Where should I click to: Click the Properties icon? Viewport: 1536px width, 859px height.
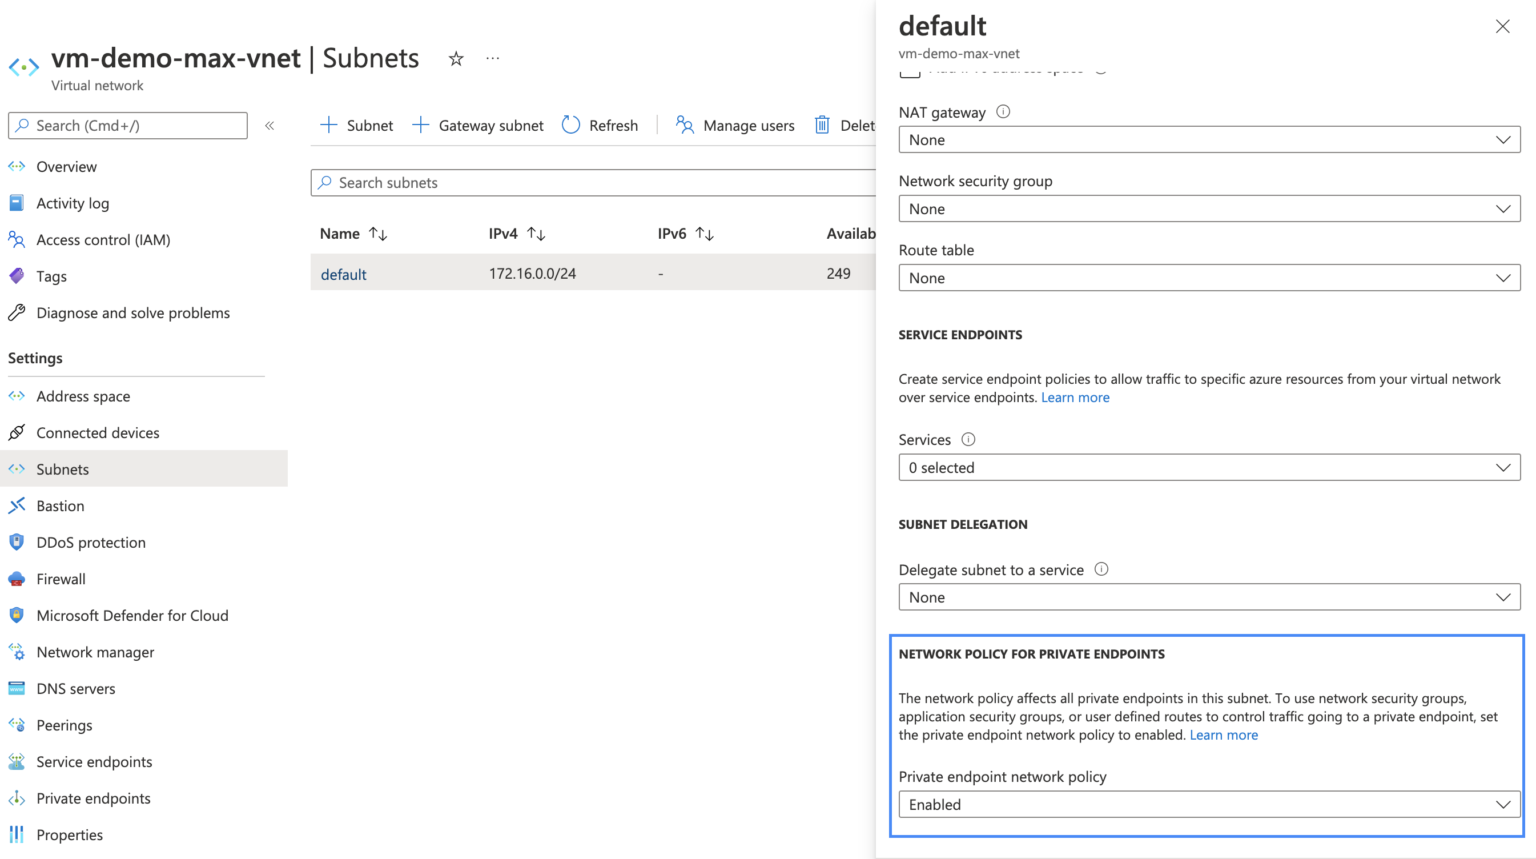tap(17, 835)
